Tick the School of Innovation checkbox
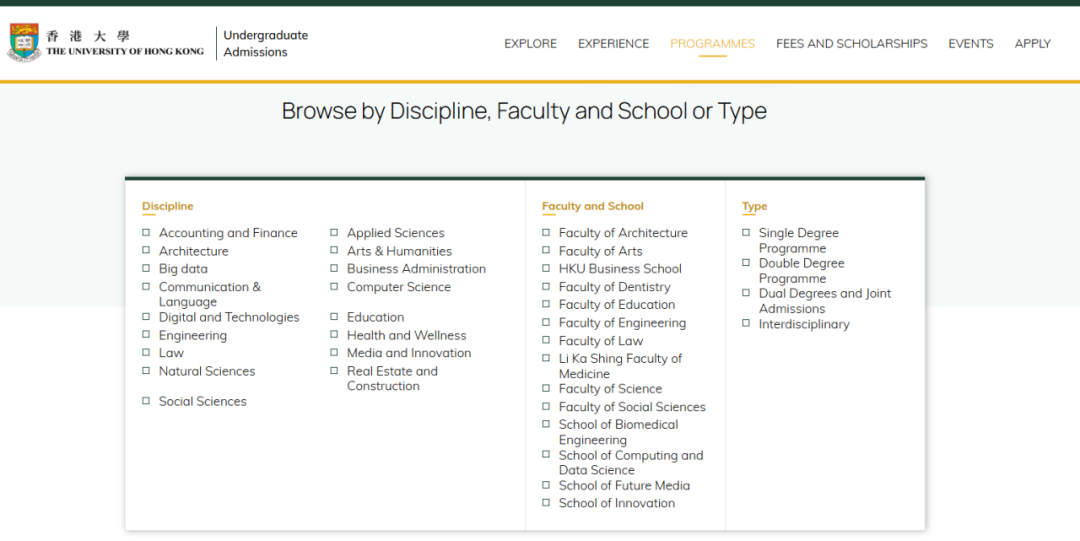The height and width of the screenshot is (541, 1080). [546, 502]
